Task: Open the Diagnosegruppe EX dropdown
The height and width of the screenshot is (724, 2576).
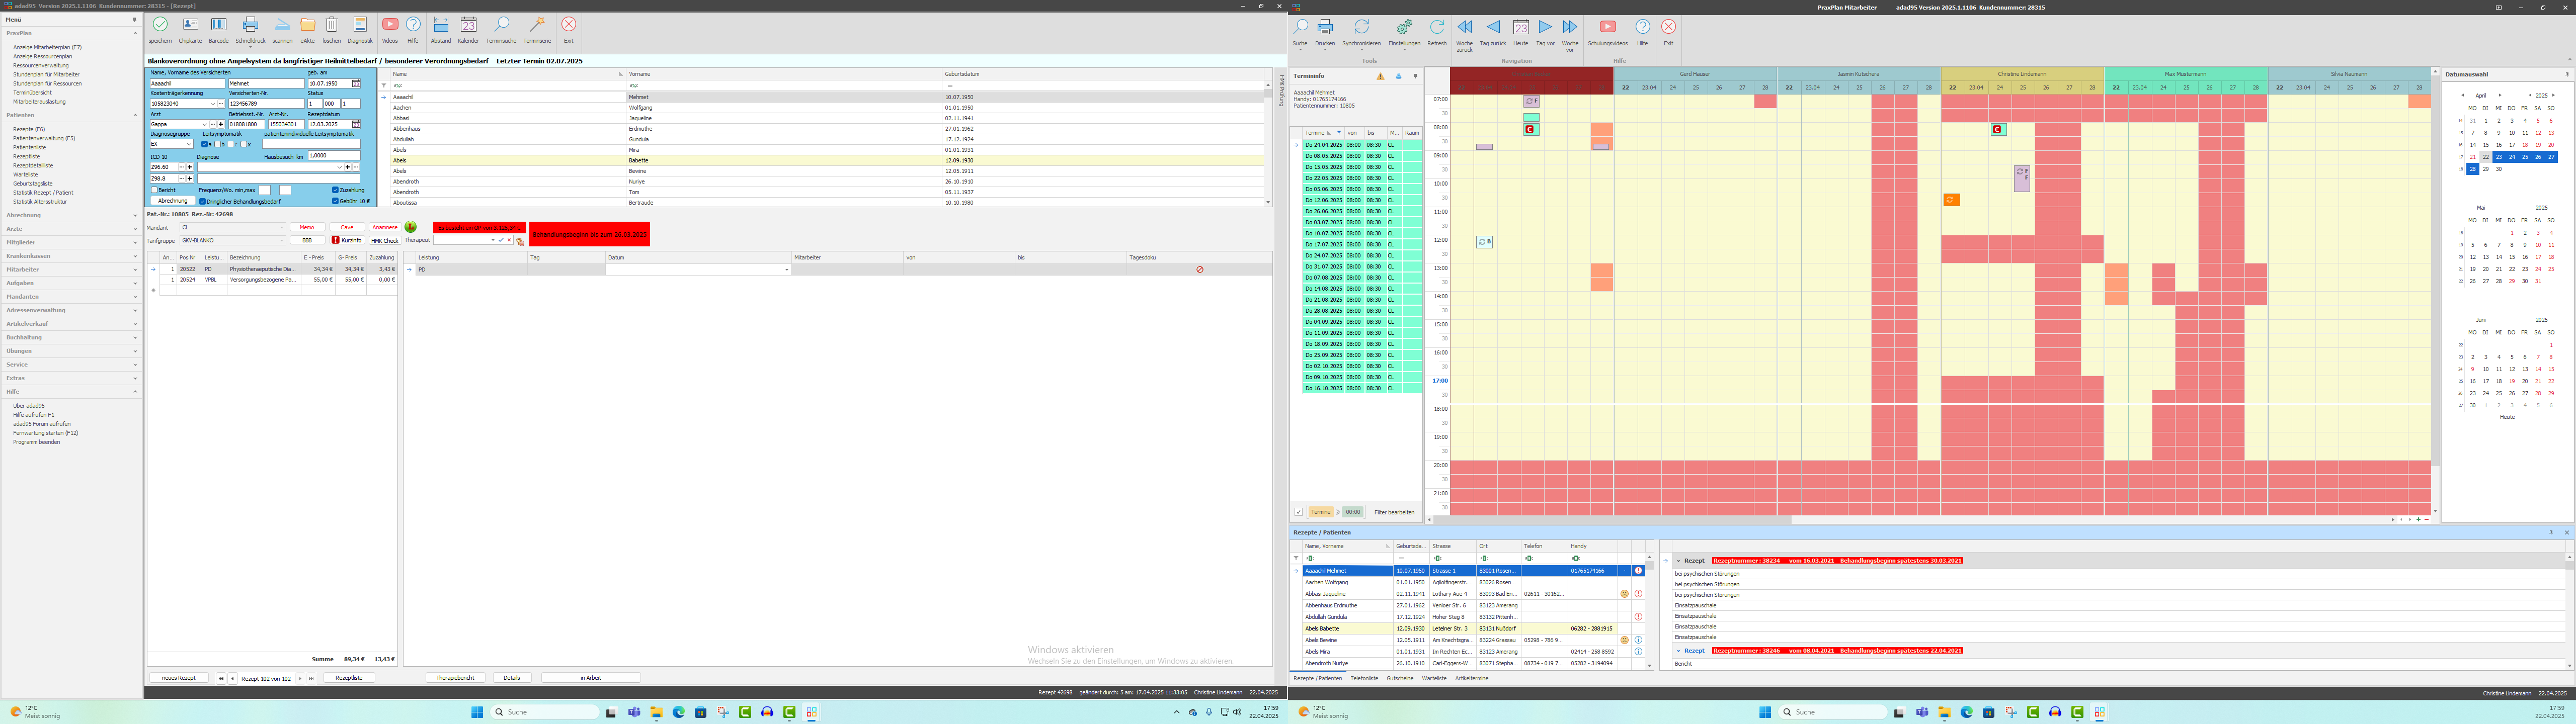Action: pyautogui.click(x=190, y=144)
